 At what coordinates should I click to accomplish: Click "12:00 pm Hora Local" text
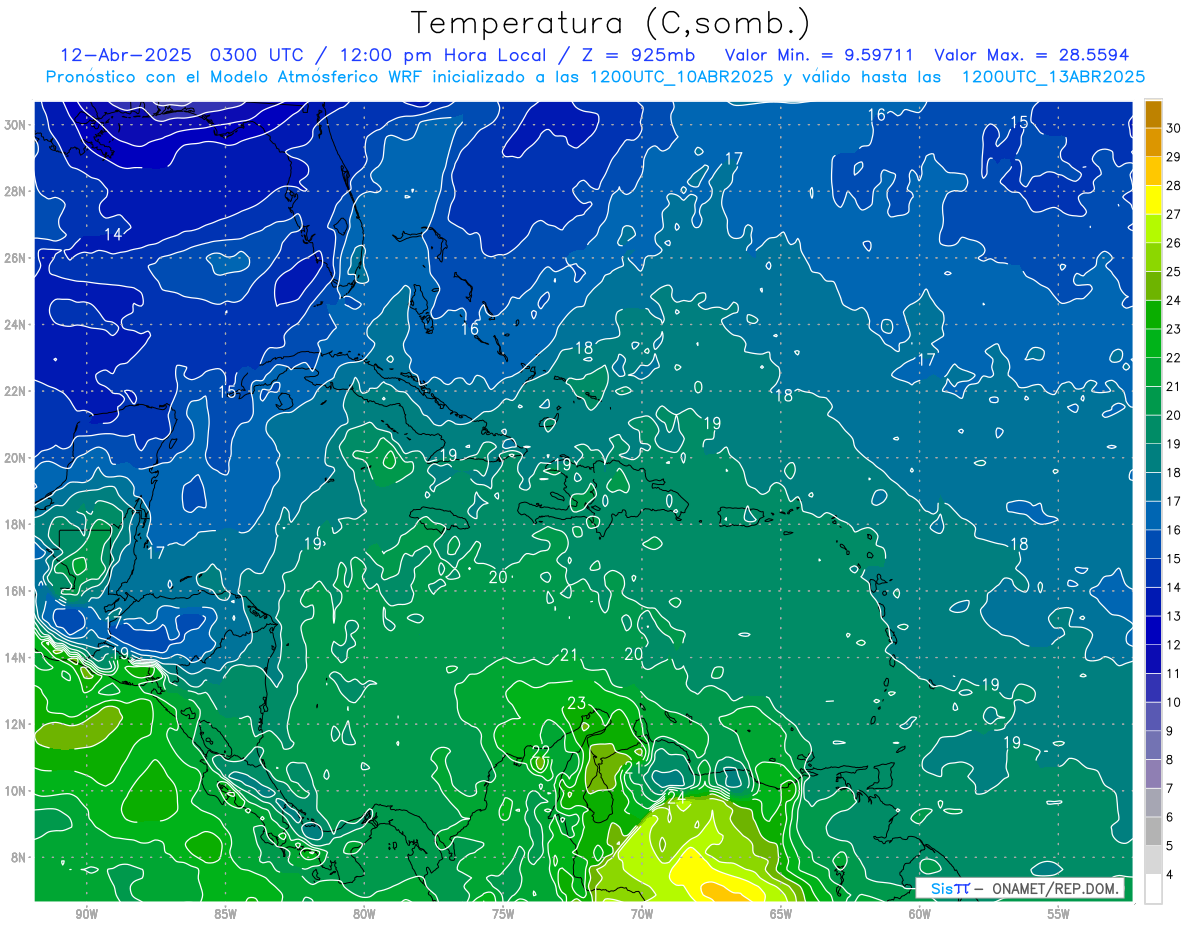coord(443,55)
